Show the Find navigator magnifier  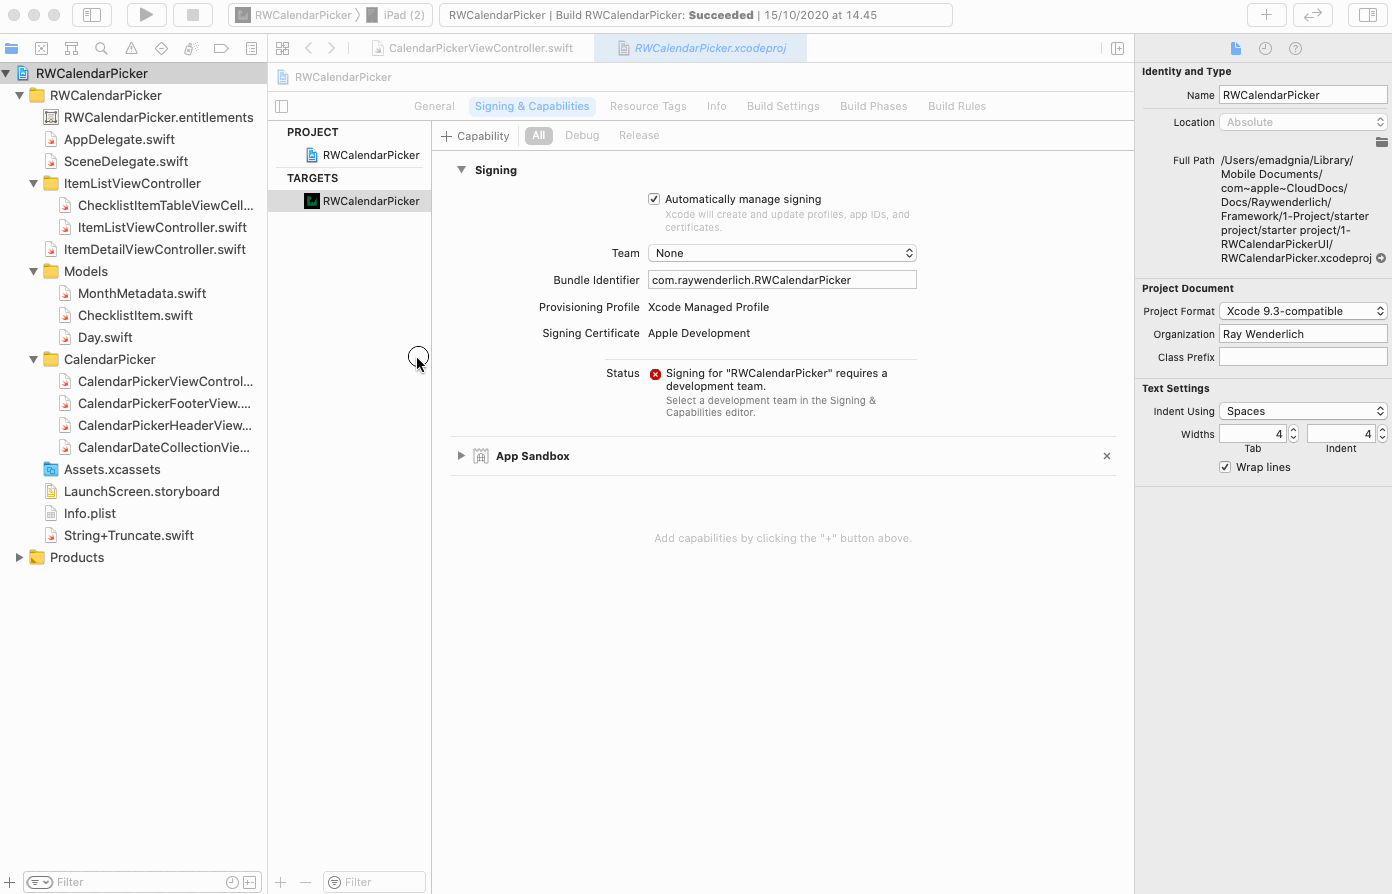(101, 48)
